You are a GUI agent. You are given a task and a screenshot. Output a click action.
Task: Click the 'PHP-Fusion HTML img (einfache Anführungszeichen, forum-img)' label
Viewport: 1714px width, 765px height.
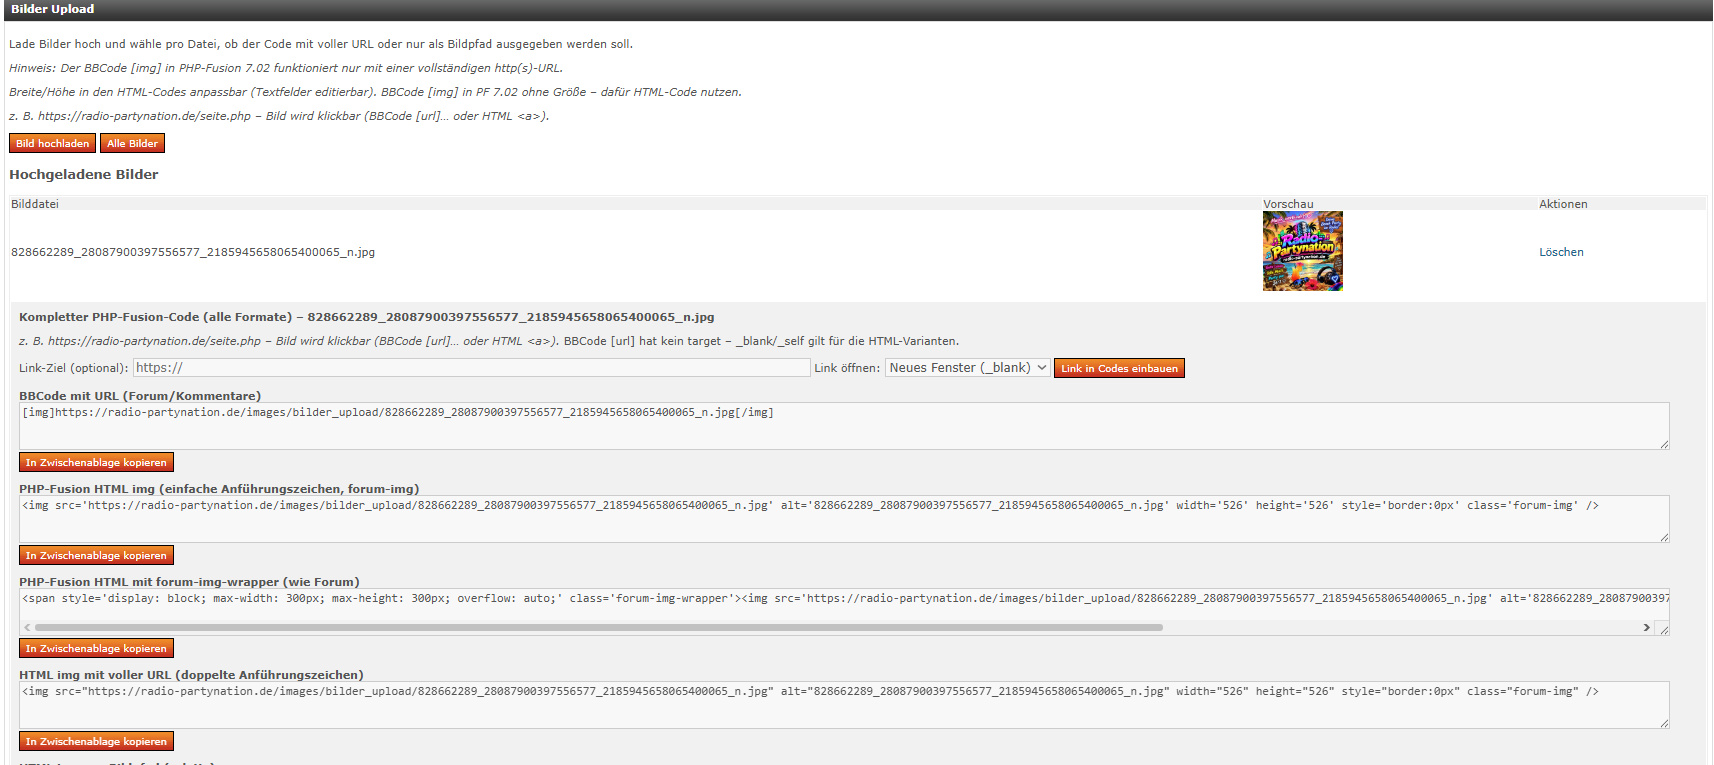pos(219,489)
